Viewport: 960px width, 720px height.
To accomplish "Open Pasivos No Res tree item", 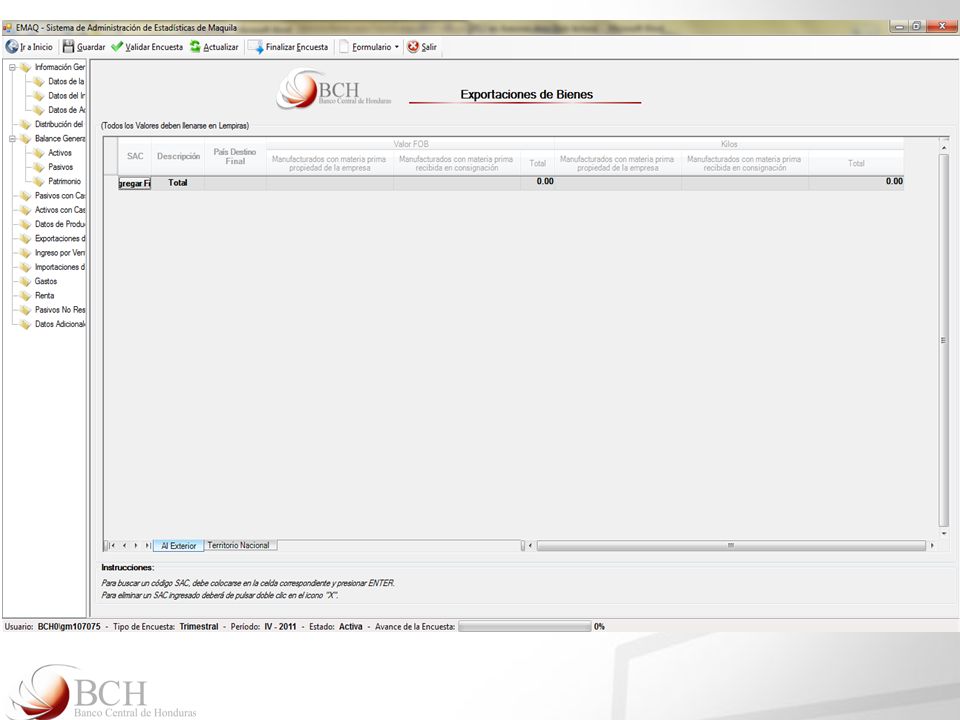I will click(59, 310).
